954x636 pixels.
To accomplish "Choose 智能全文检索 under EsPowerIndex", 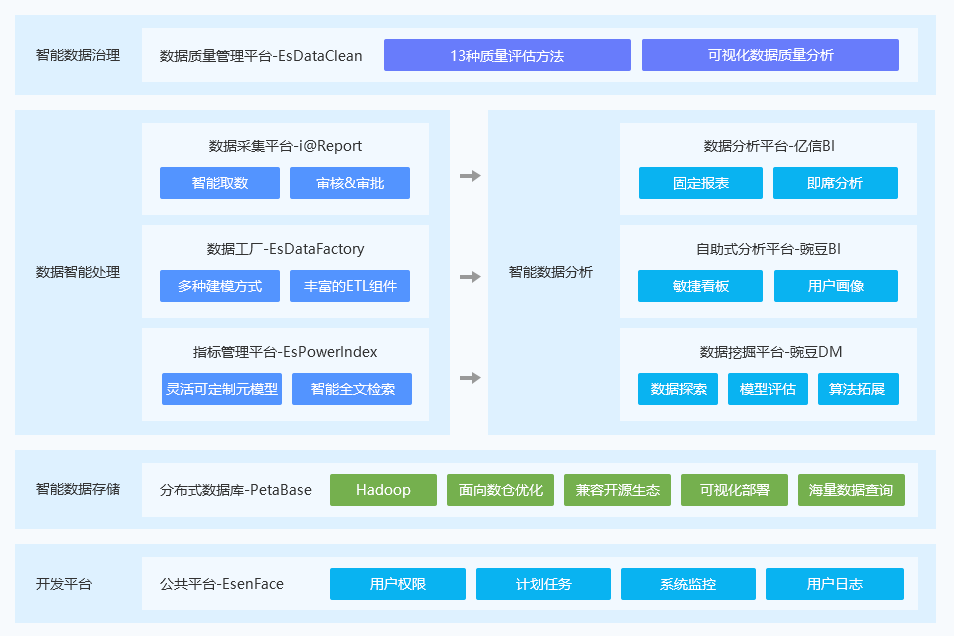I will click(x=352, y=389).
